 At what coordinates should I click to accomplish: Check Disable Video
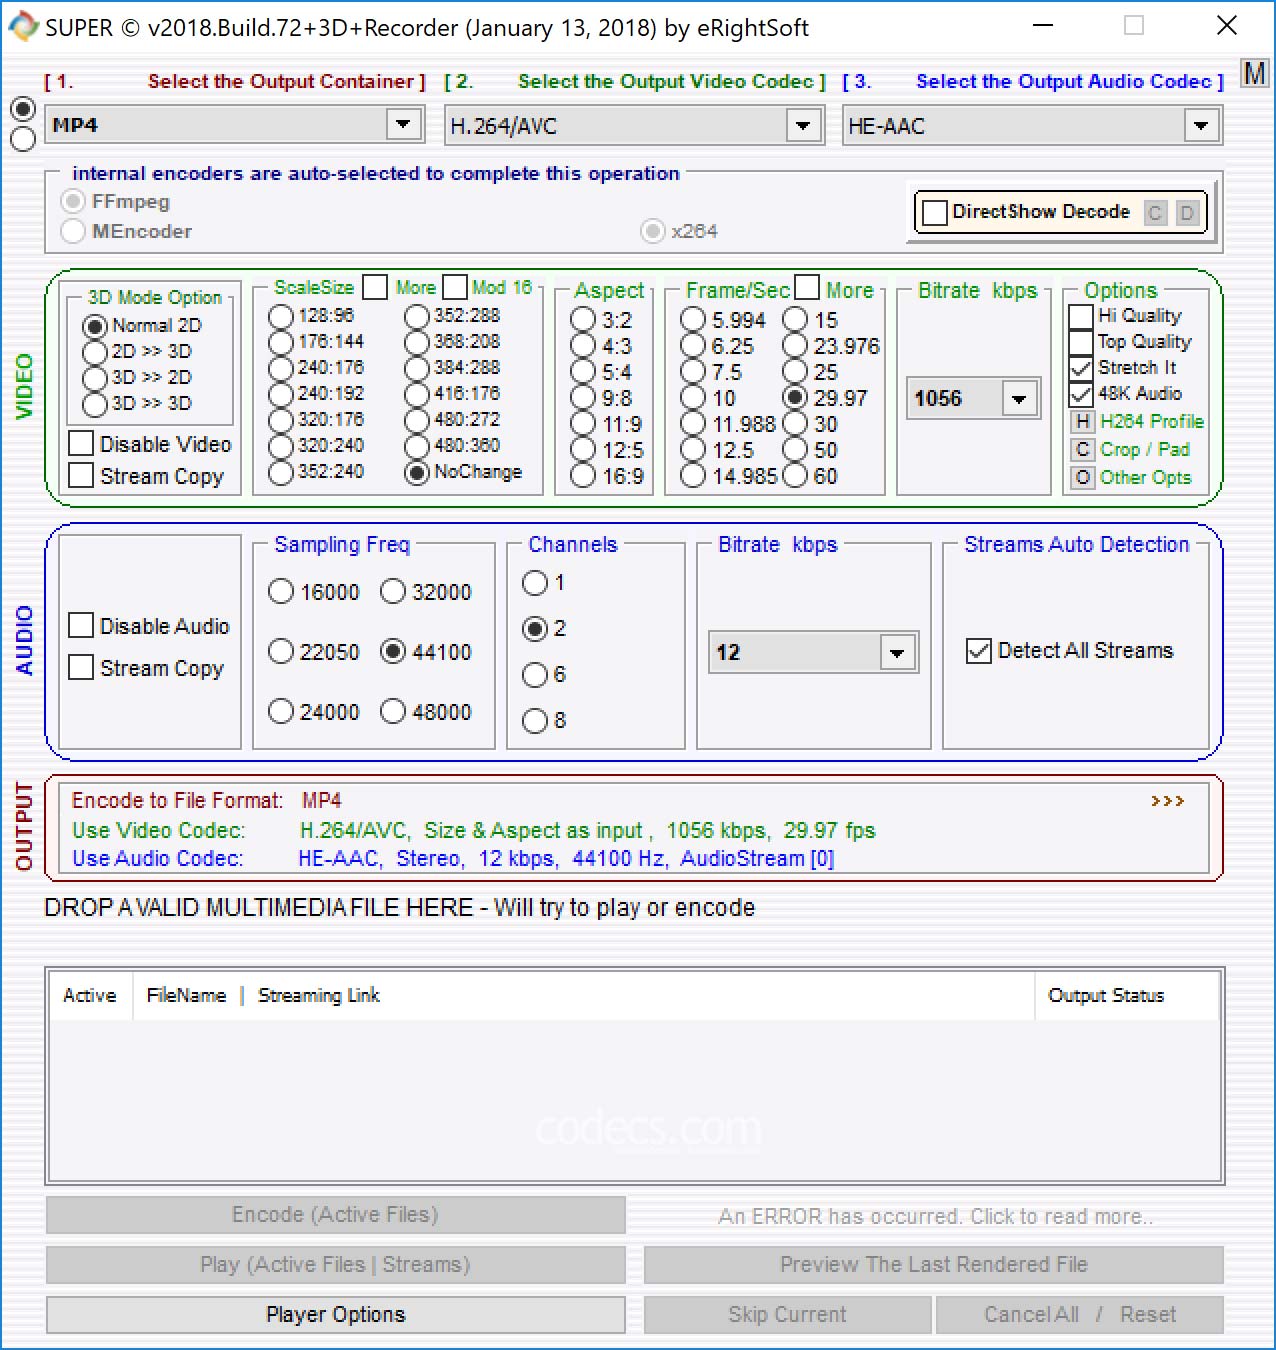coord(81,443)
